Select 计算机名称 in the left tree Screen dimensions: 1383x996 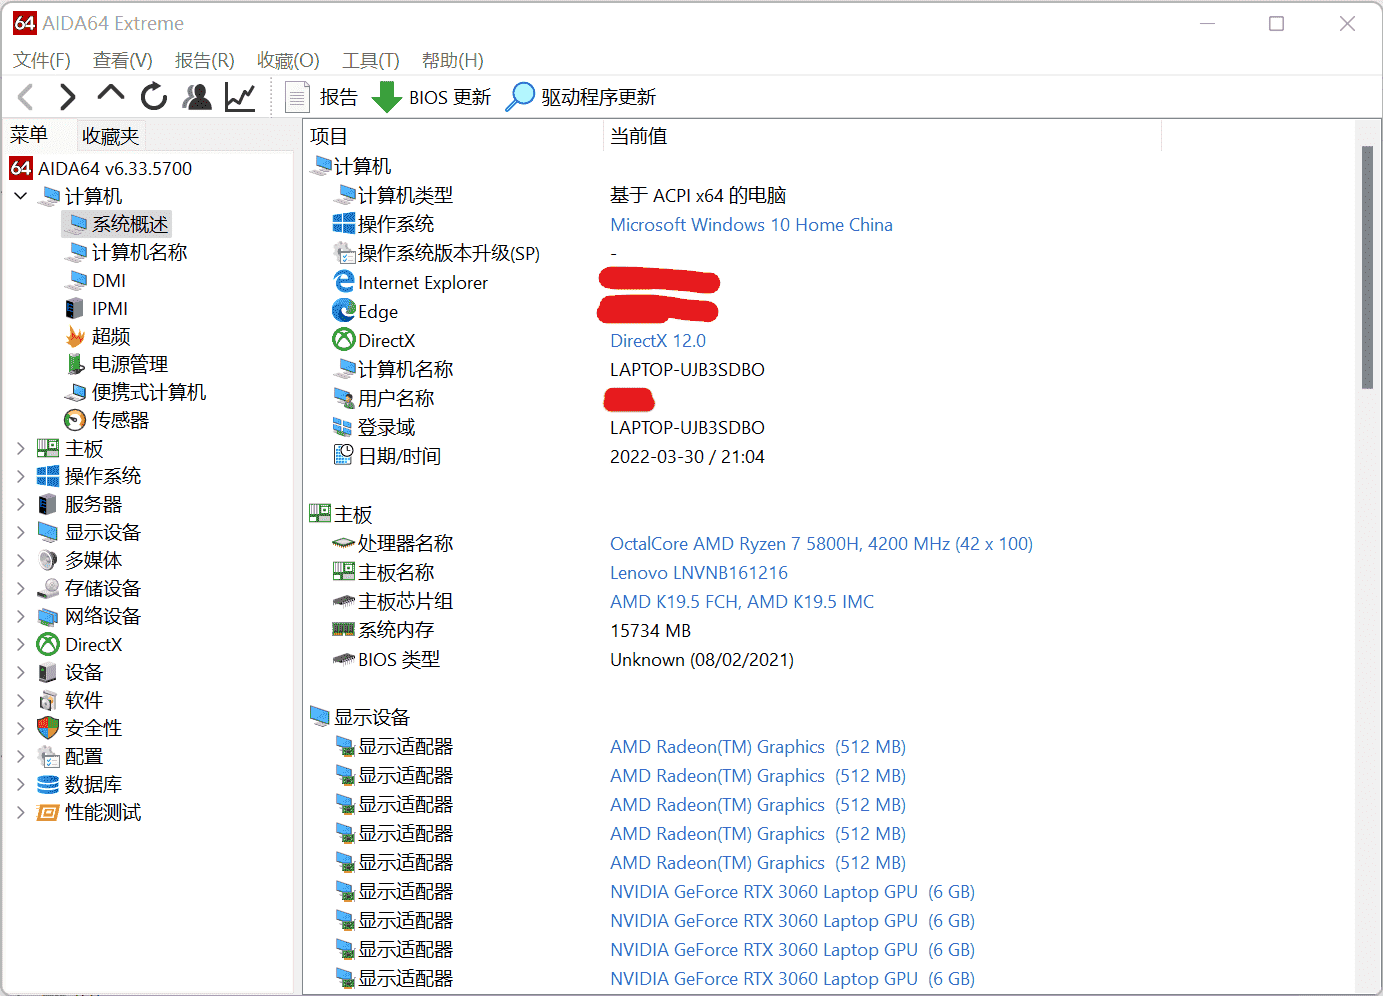(140, 253)
